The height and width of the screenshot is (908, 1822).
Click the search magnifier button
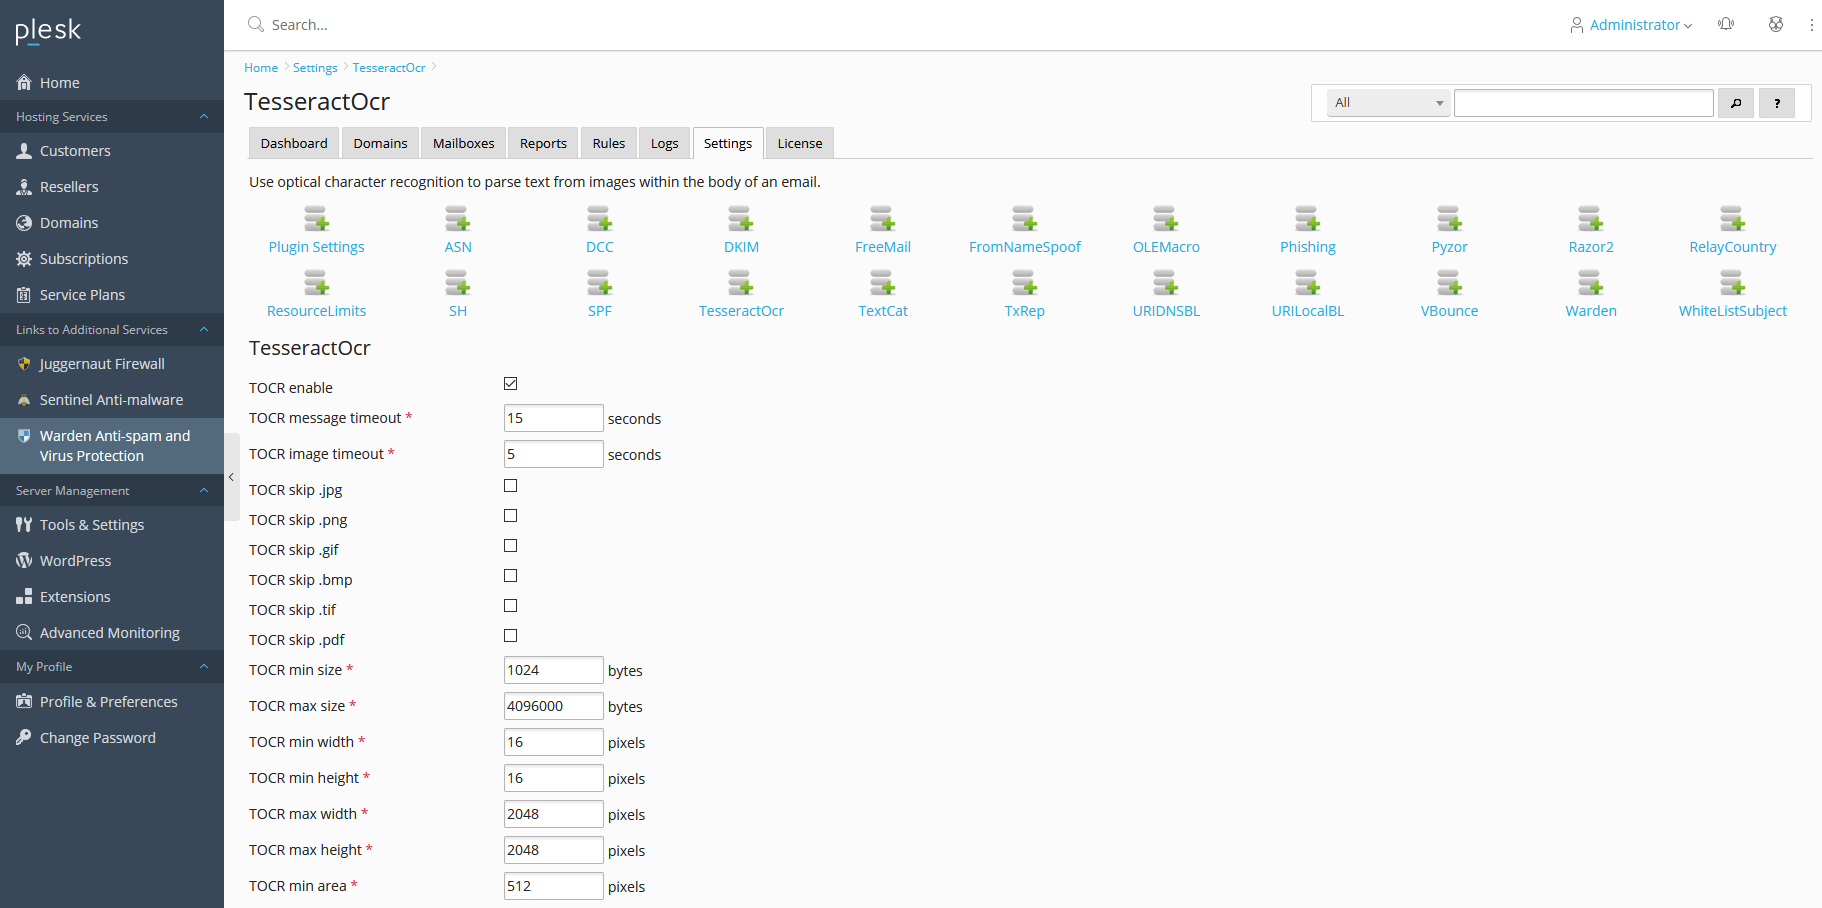click(1735, 103)
